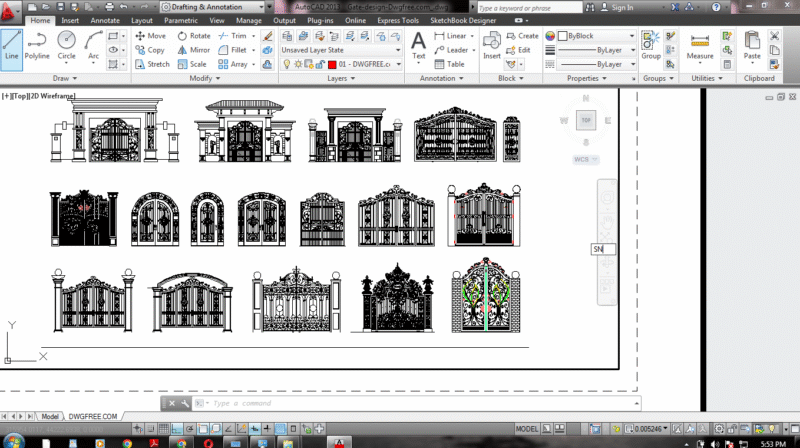Pick the Arc tool
Image resolution: width=800 pixels, height=448 pixels.
click(93, 49)
